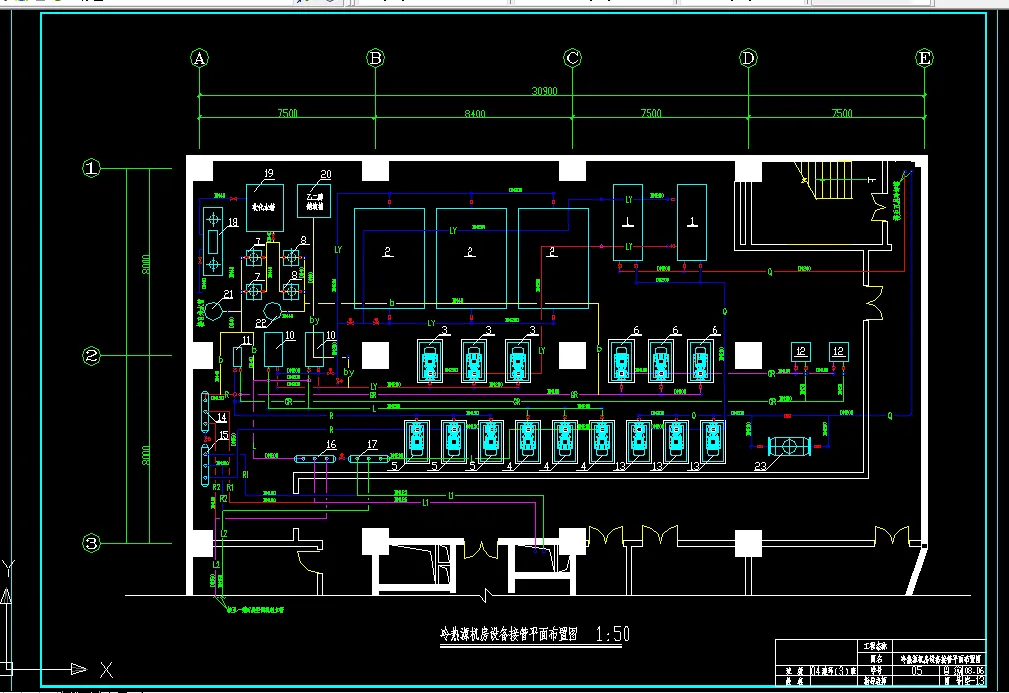Image resolution: width=1009 pixels, height=693 pixels.
Task: Select the 8000 dimension between axes 1 and 2
Action: point(145,264)
